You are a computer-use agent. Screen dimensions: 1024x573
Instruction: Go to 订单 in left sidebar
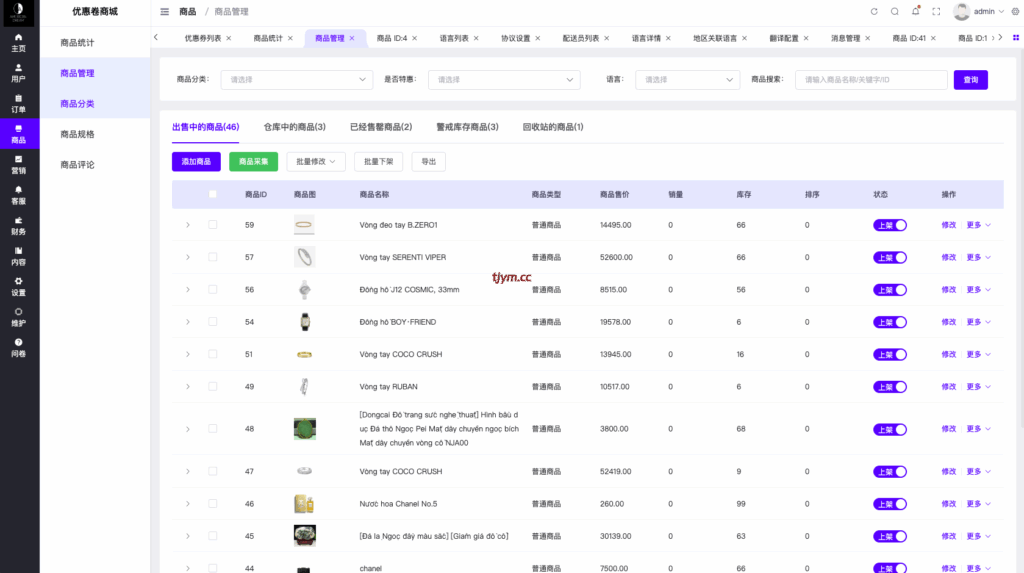point(19,103)
